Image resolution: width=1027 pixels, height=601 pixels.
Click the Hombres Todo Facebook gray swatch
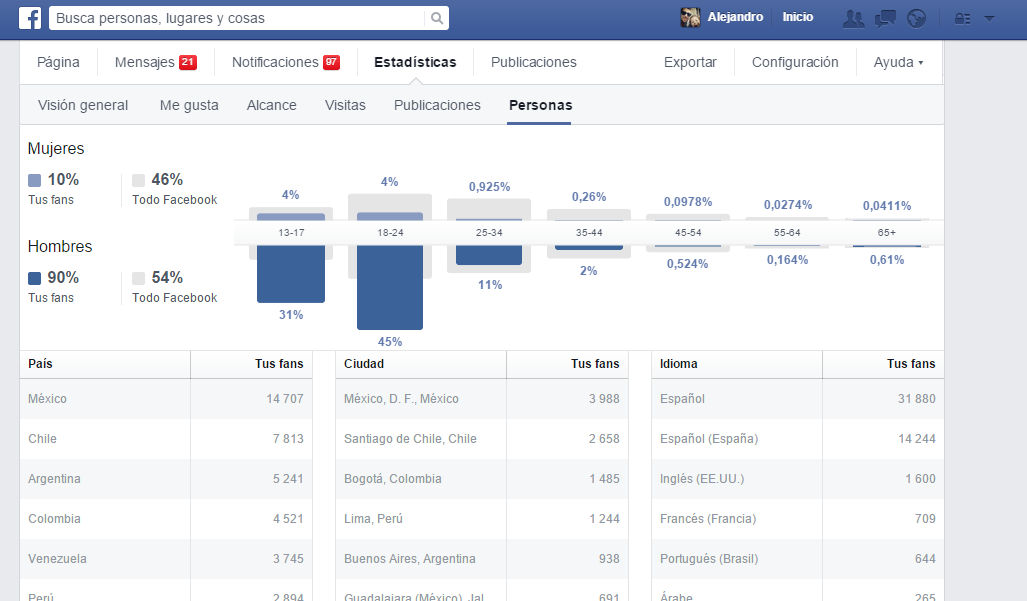[138, 278]
